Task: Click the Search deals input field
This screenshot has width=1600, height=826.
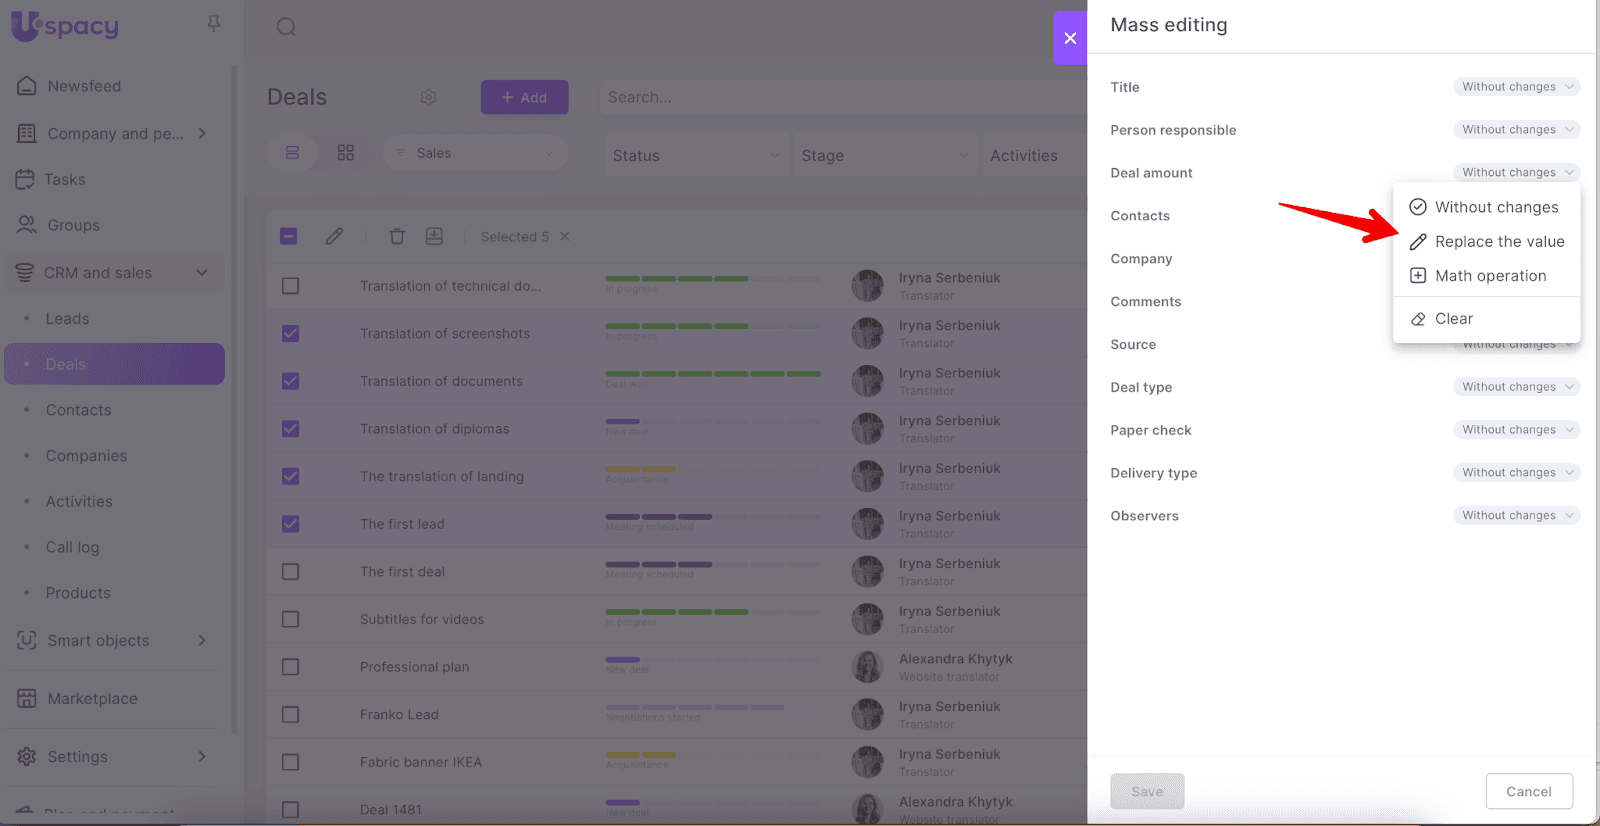Action: coord(840,97)
